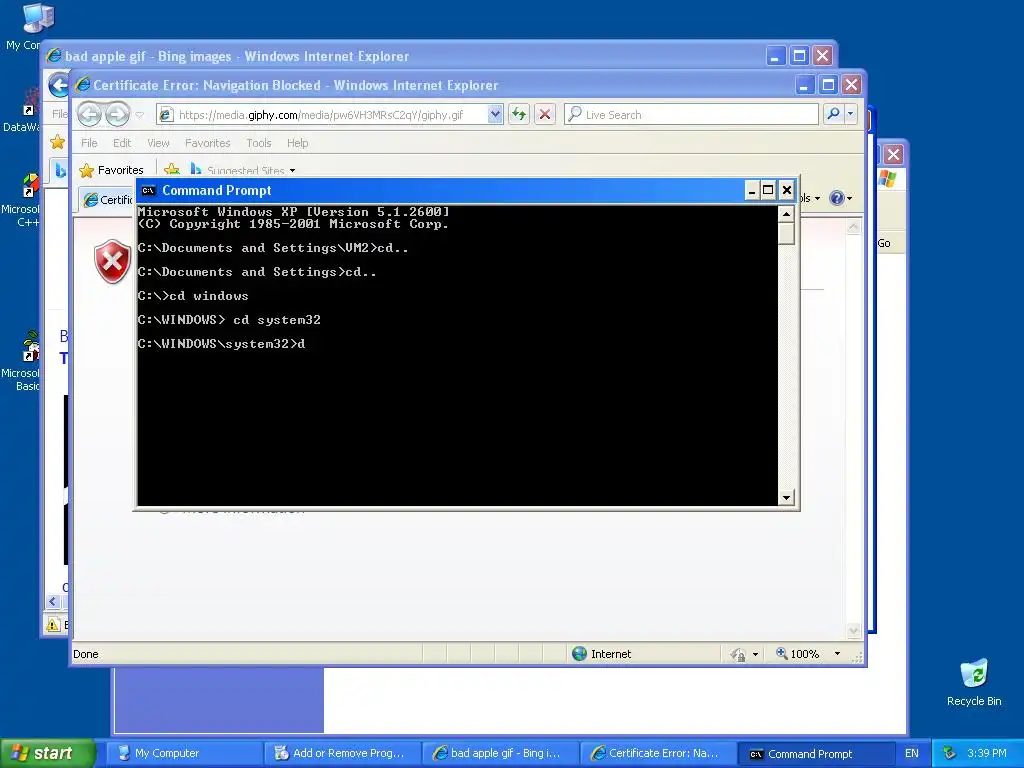Click the 'cd system32' command line text

[277, 320]
